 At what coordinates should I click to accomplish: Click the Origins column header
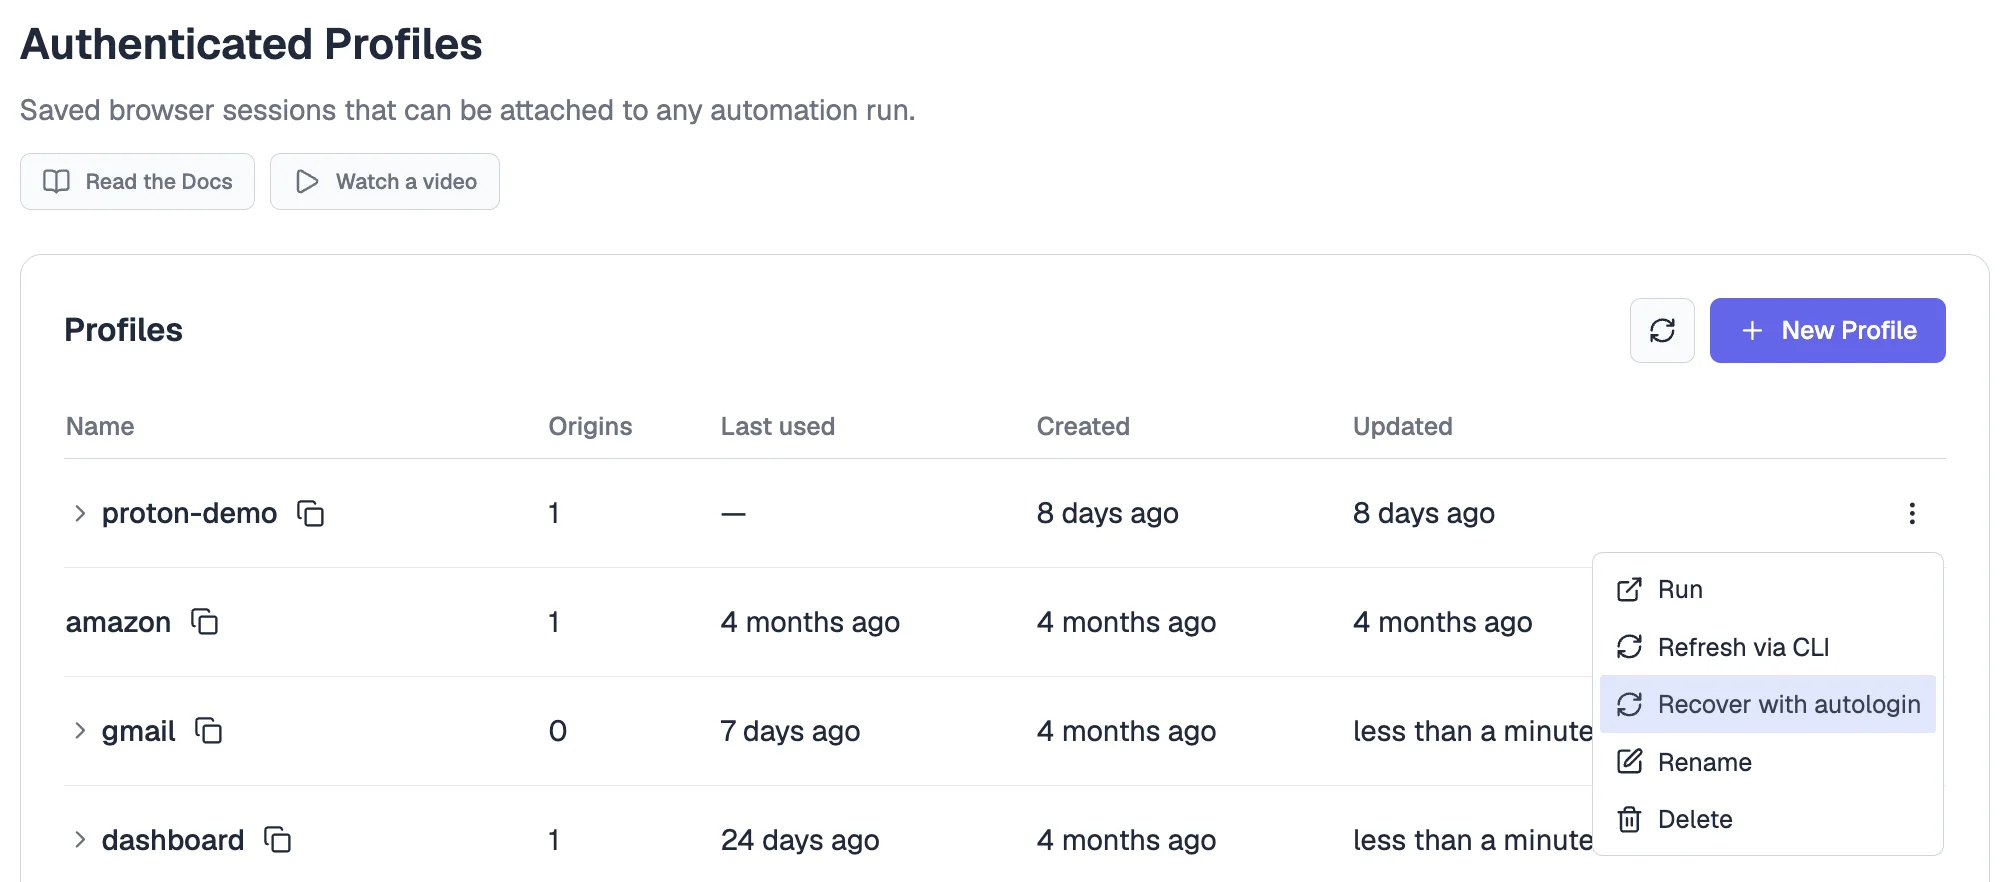[x=590, y=426]
